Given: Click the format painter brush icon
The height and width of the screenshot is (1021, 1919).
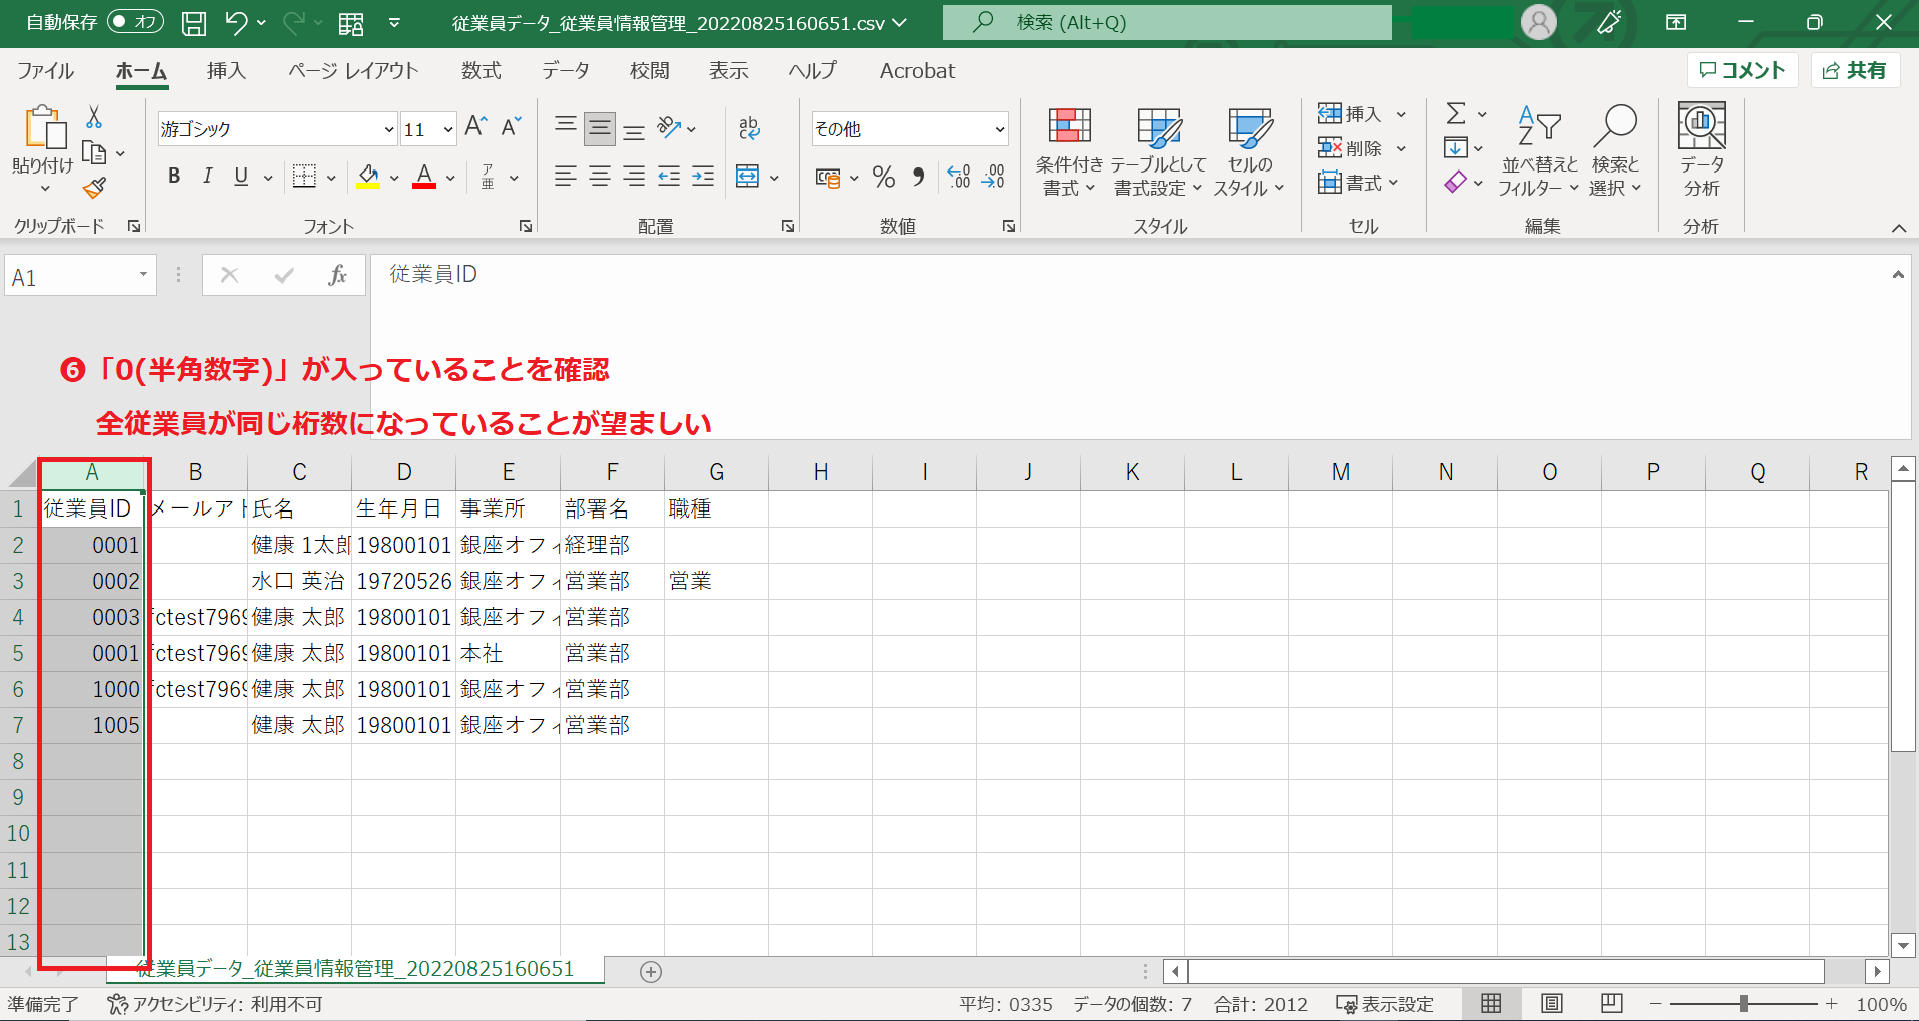Looking at the screenshot, I should click(94, 188).
